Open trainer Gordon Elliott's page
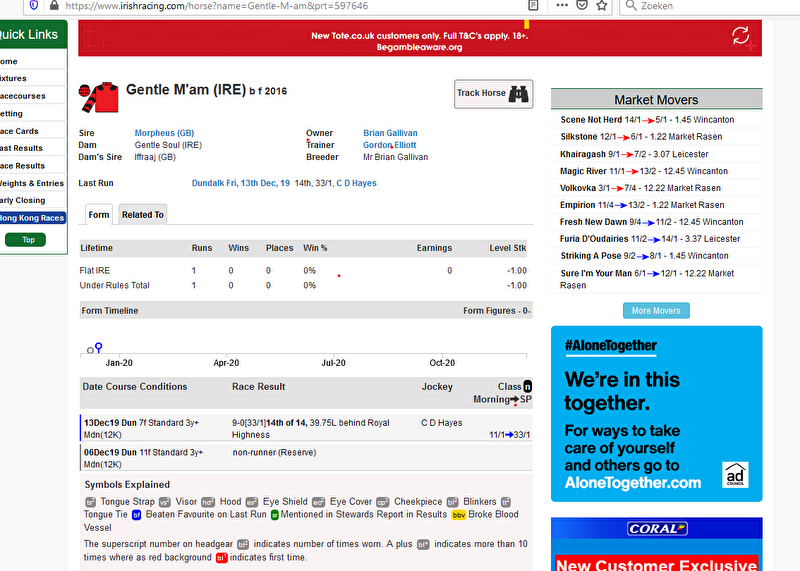800x571 pixels. point(389,145)
